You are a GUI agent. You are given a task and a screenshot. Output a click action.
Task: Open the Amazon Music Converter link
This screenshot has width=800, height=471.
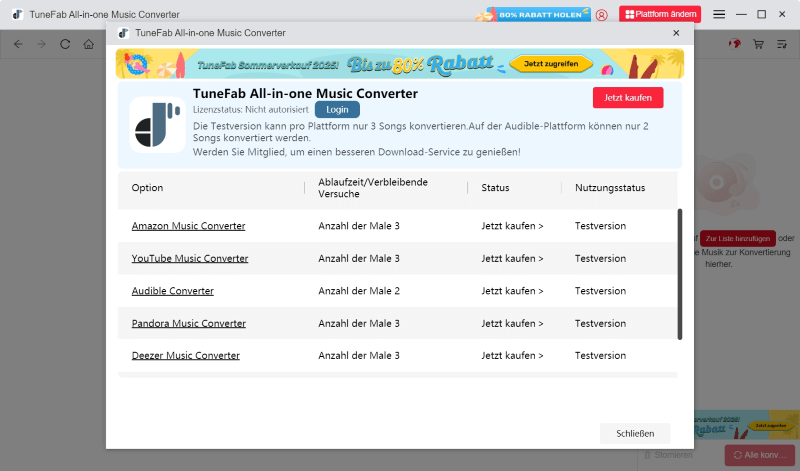188,226
